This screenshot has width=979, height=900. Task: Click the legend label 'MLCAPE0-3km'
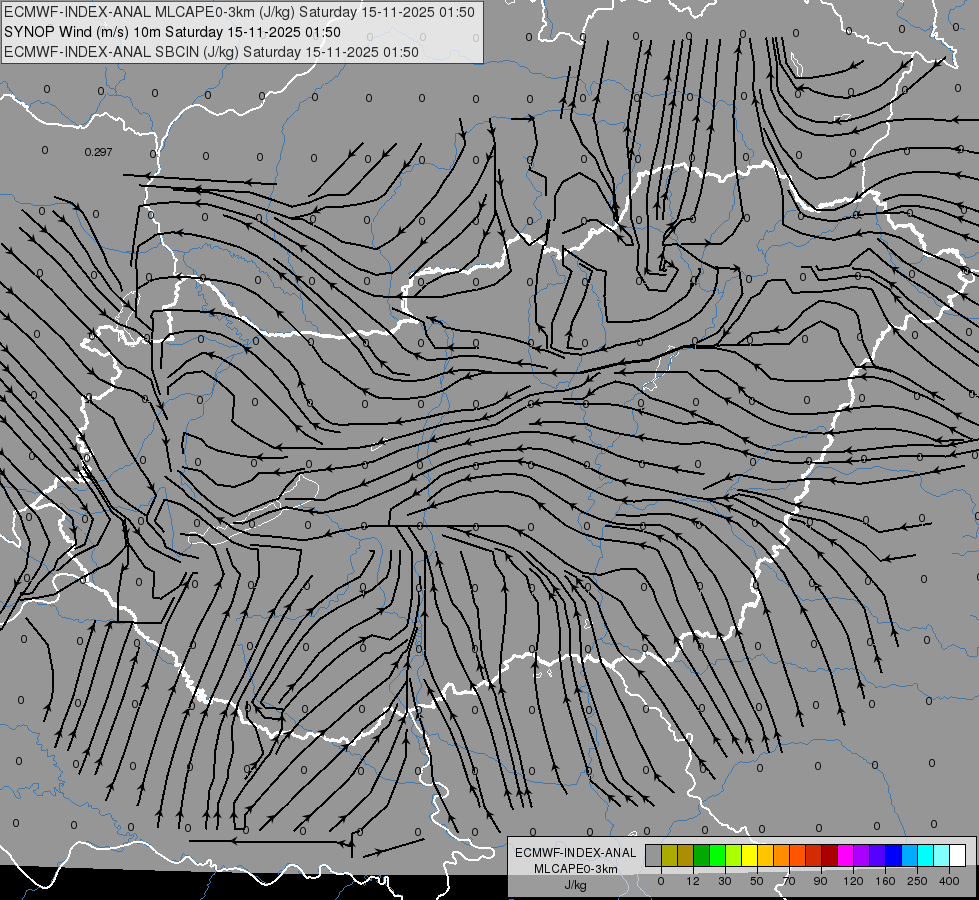pos(576,869)
